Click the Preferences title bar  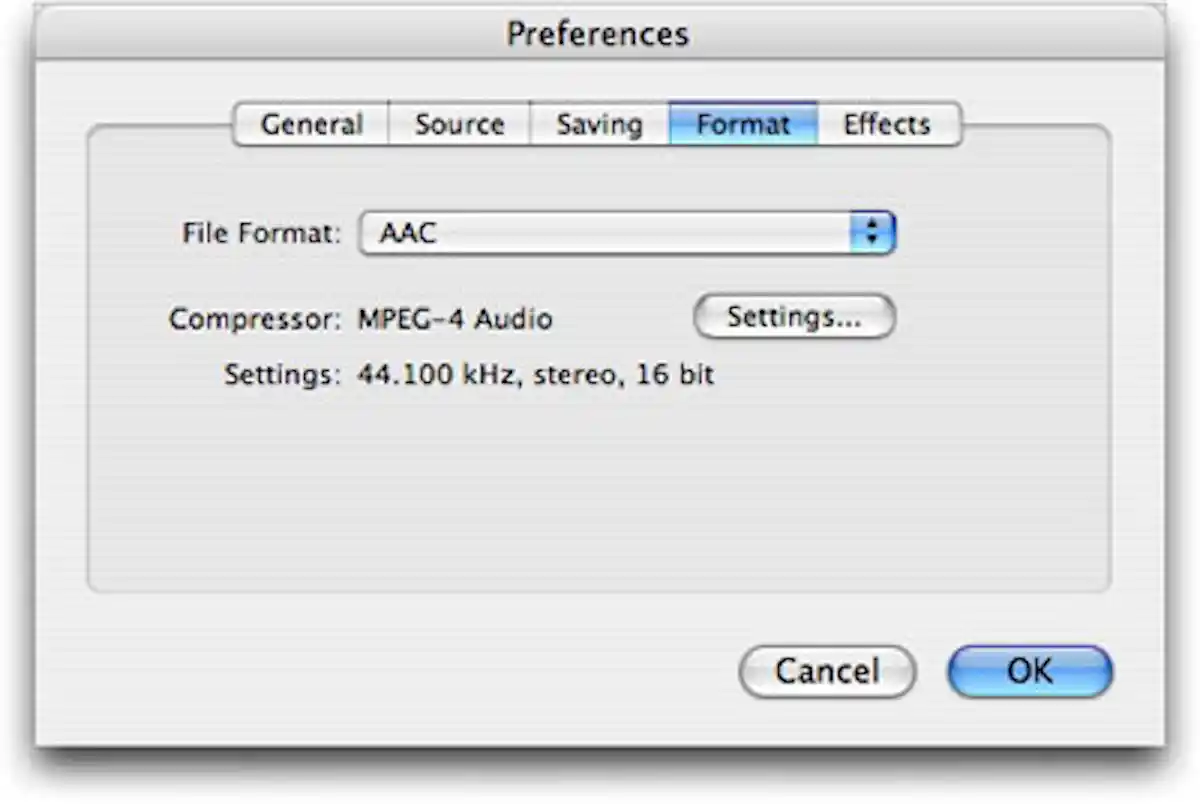[x=598, y=33]
